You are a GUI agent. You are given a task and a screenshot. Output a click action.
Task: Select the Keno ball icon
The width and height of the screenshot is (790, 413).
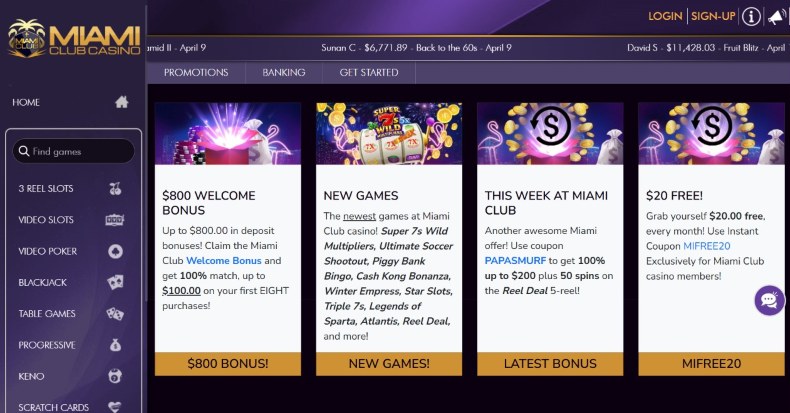click(115, 376)
